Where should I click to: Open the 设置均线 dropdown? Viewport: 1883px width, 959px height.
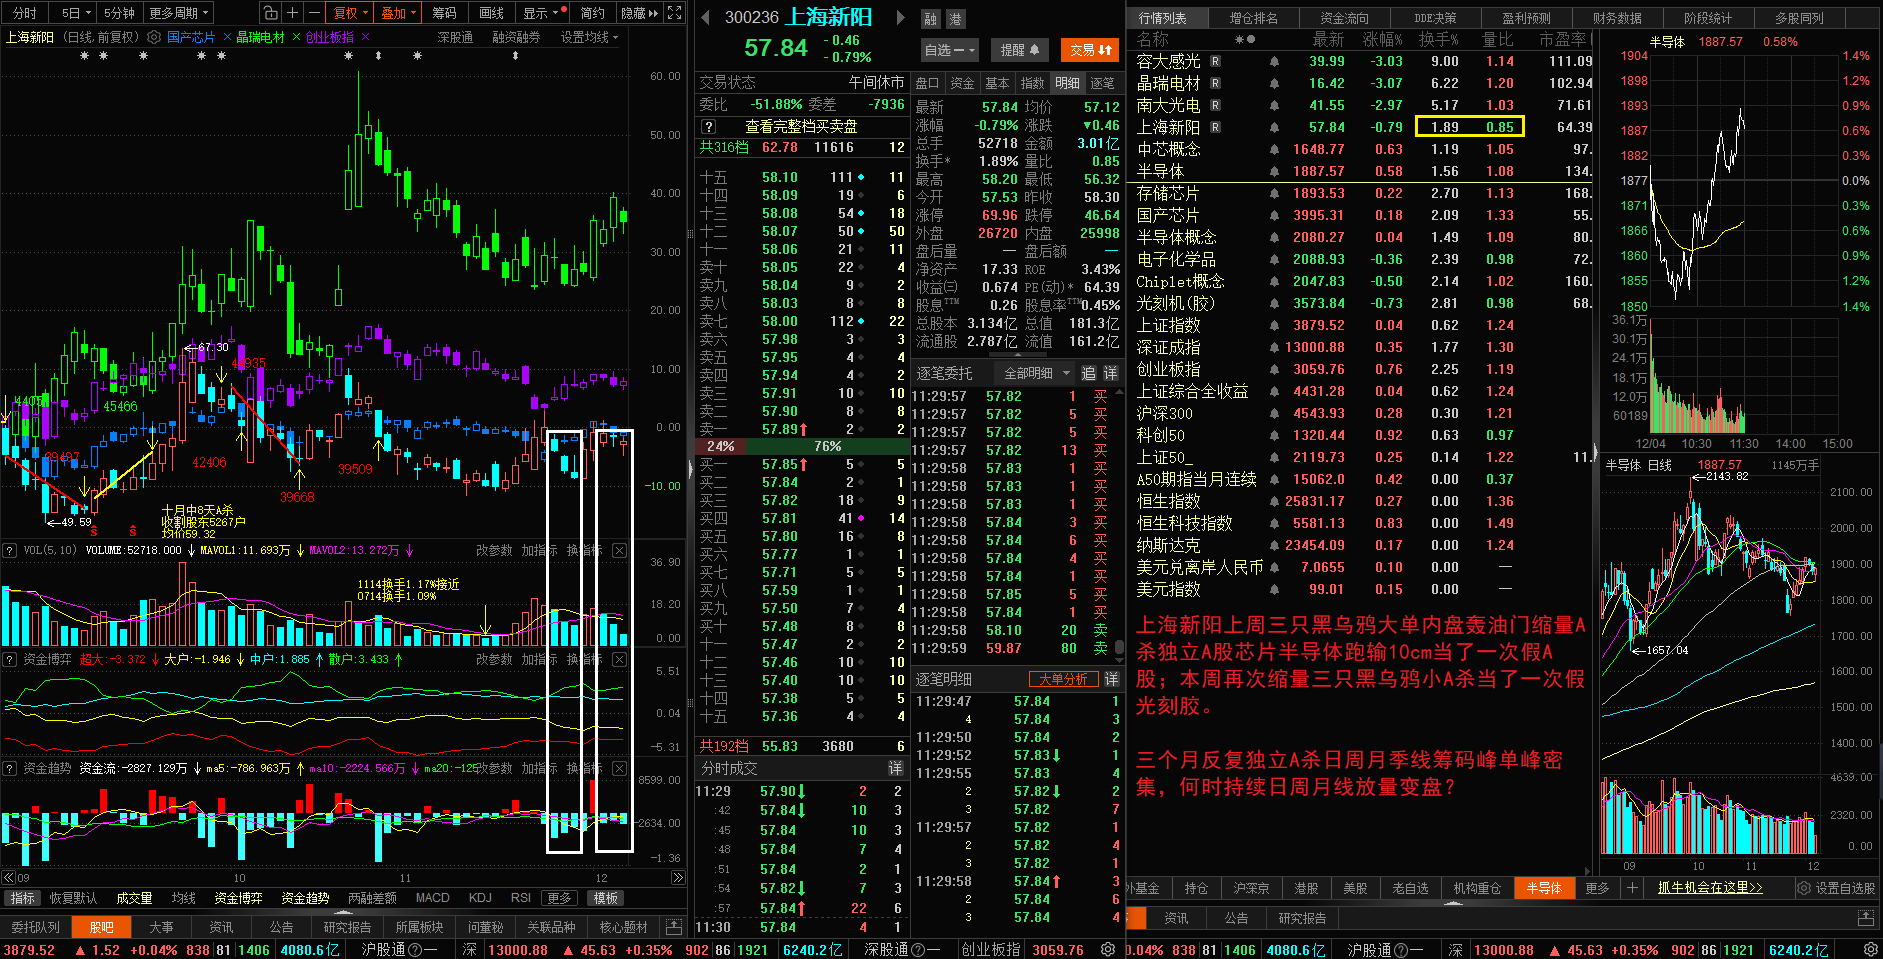click(589, 37)
